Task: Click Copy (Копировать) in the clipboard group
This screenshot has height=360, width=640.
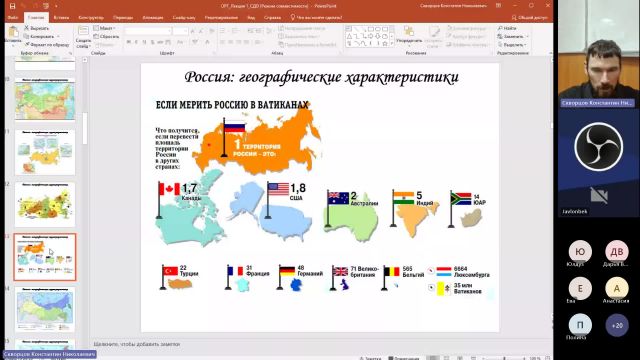Action: click(41, 36)
